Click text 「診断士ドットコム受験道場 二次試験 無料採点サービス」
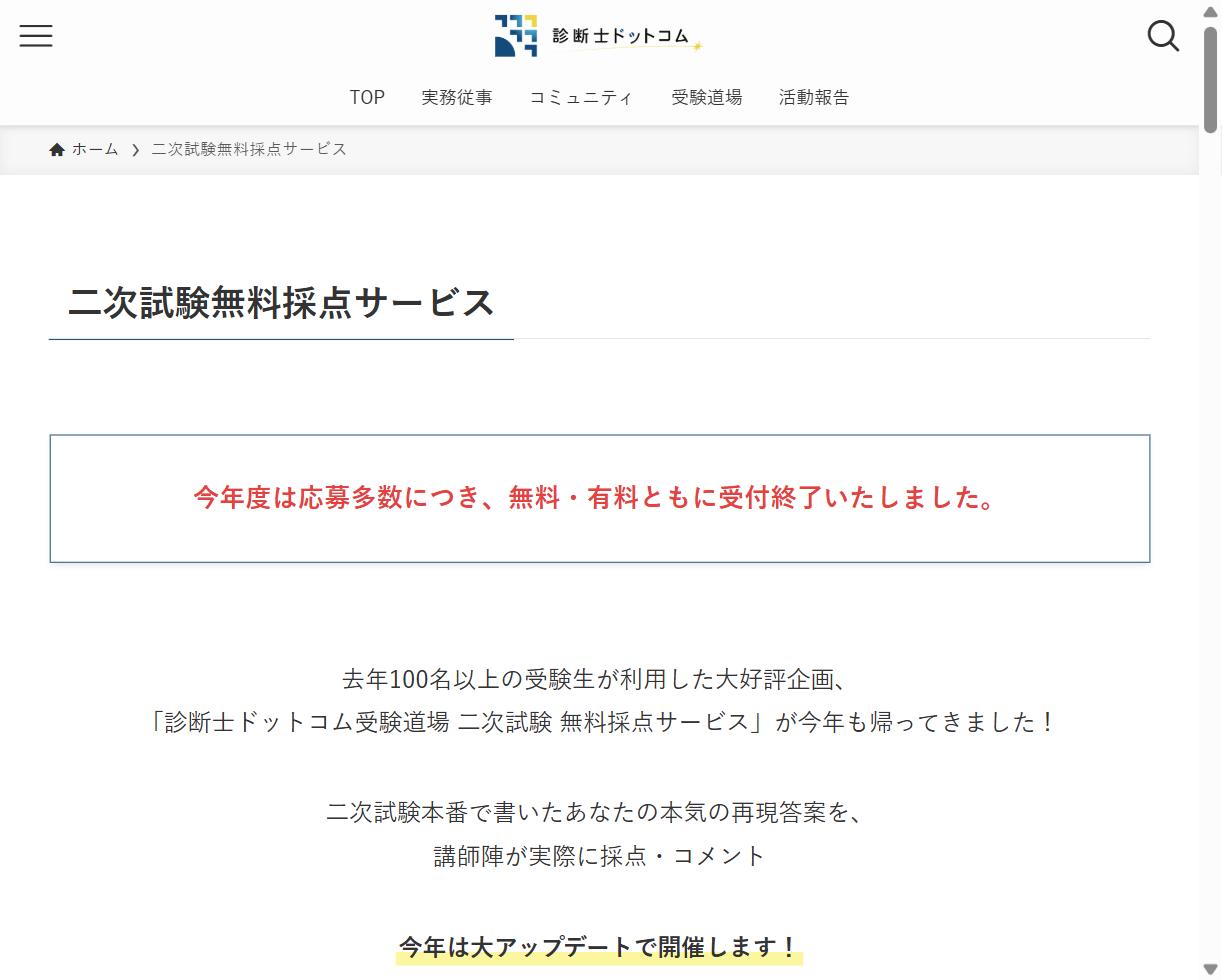This screenshot has width=1222, height=980. pos(457,722)
